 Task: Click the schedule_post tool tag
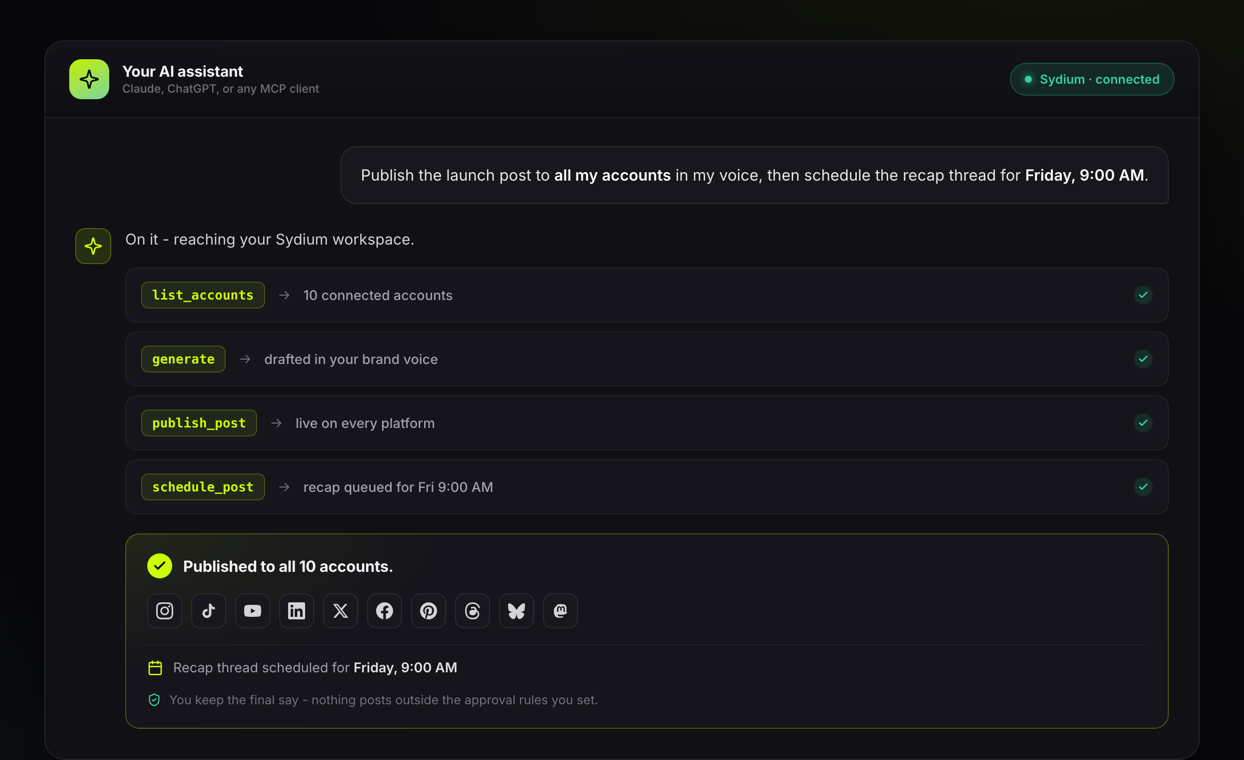(x=203, y=487)
